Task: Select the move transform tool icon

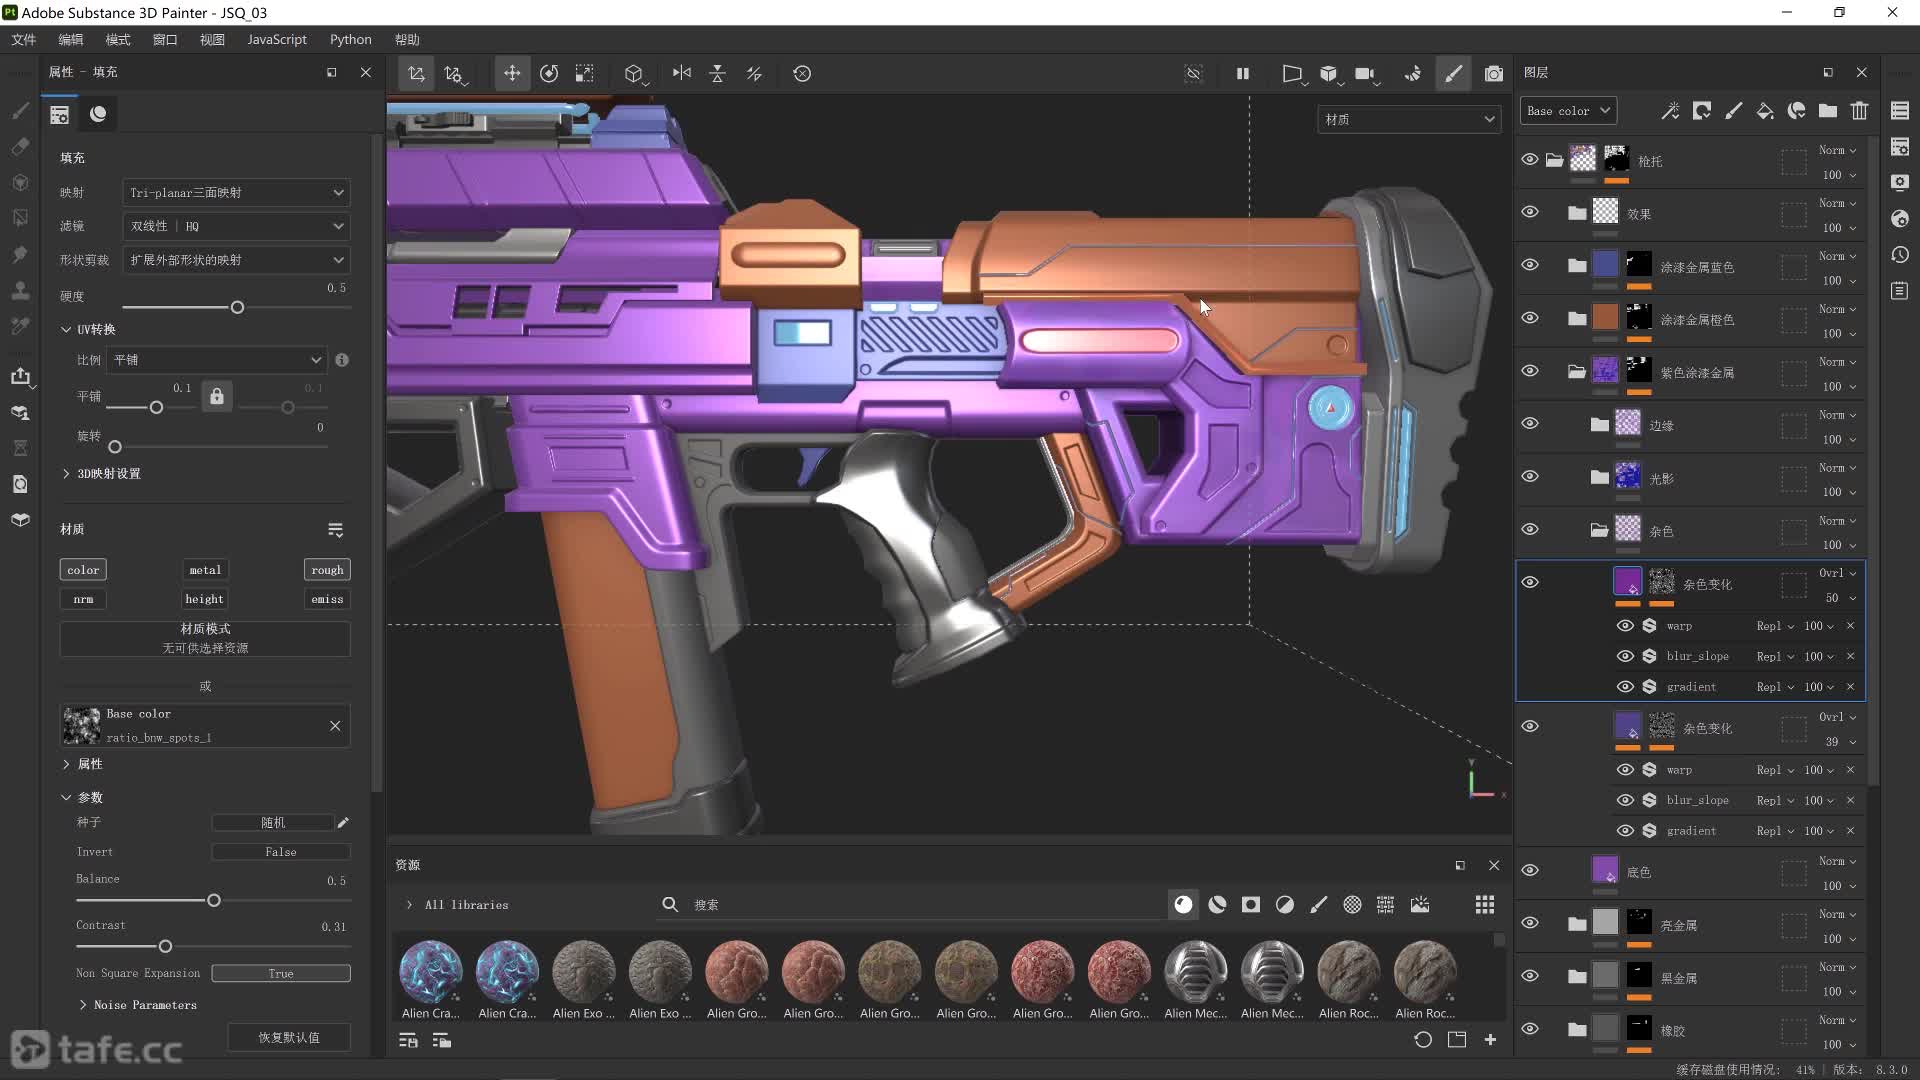Action: [511, 73]
